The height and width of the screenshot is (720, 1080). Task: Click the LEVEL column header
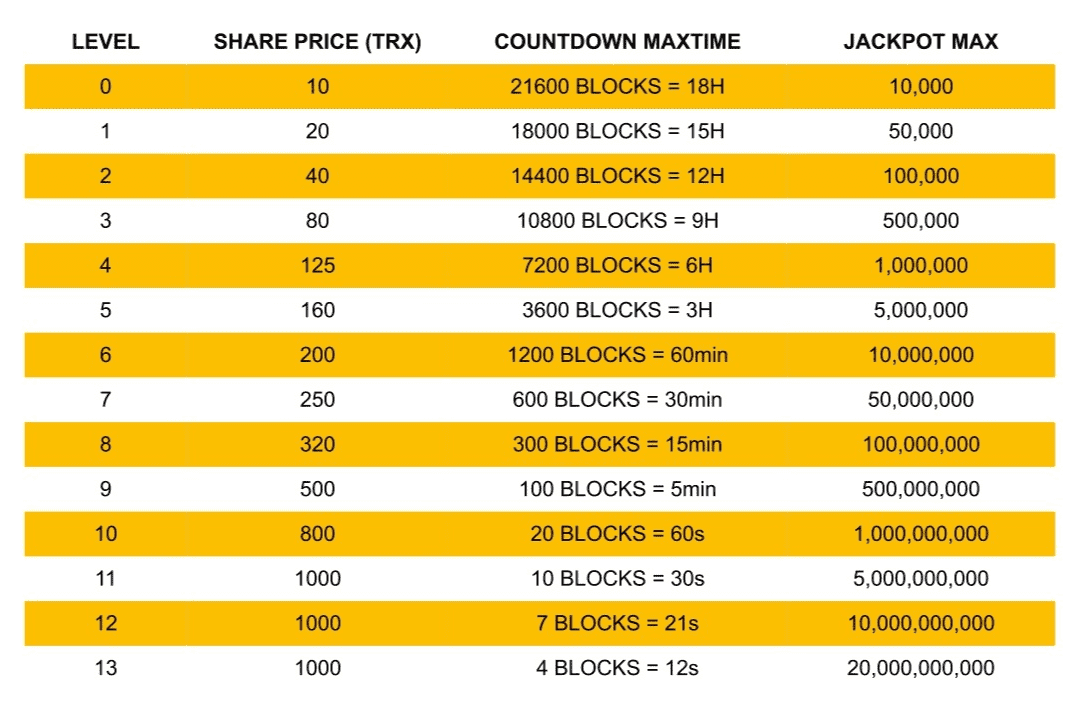[x=105, y=42]
